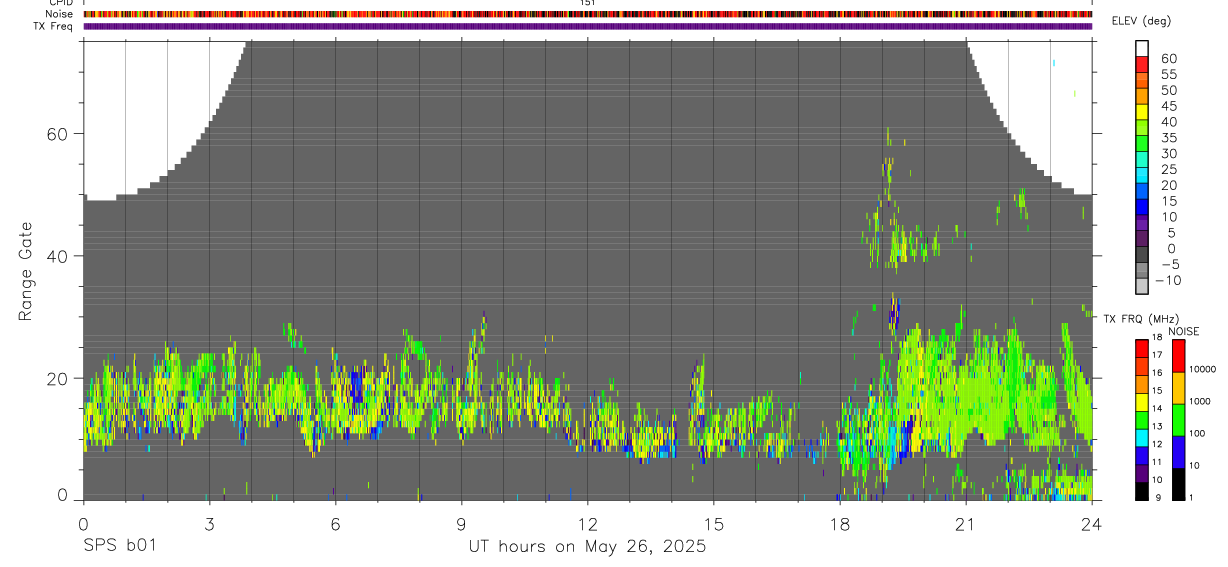Click the Noise color strip above the plot
The width and height of the screenshot is (1228, 567).
[588, 14]
